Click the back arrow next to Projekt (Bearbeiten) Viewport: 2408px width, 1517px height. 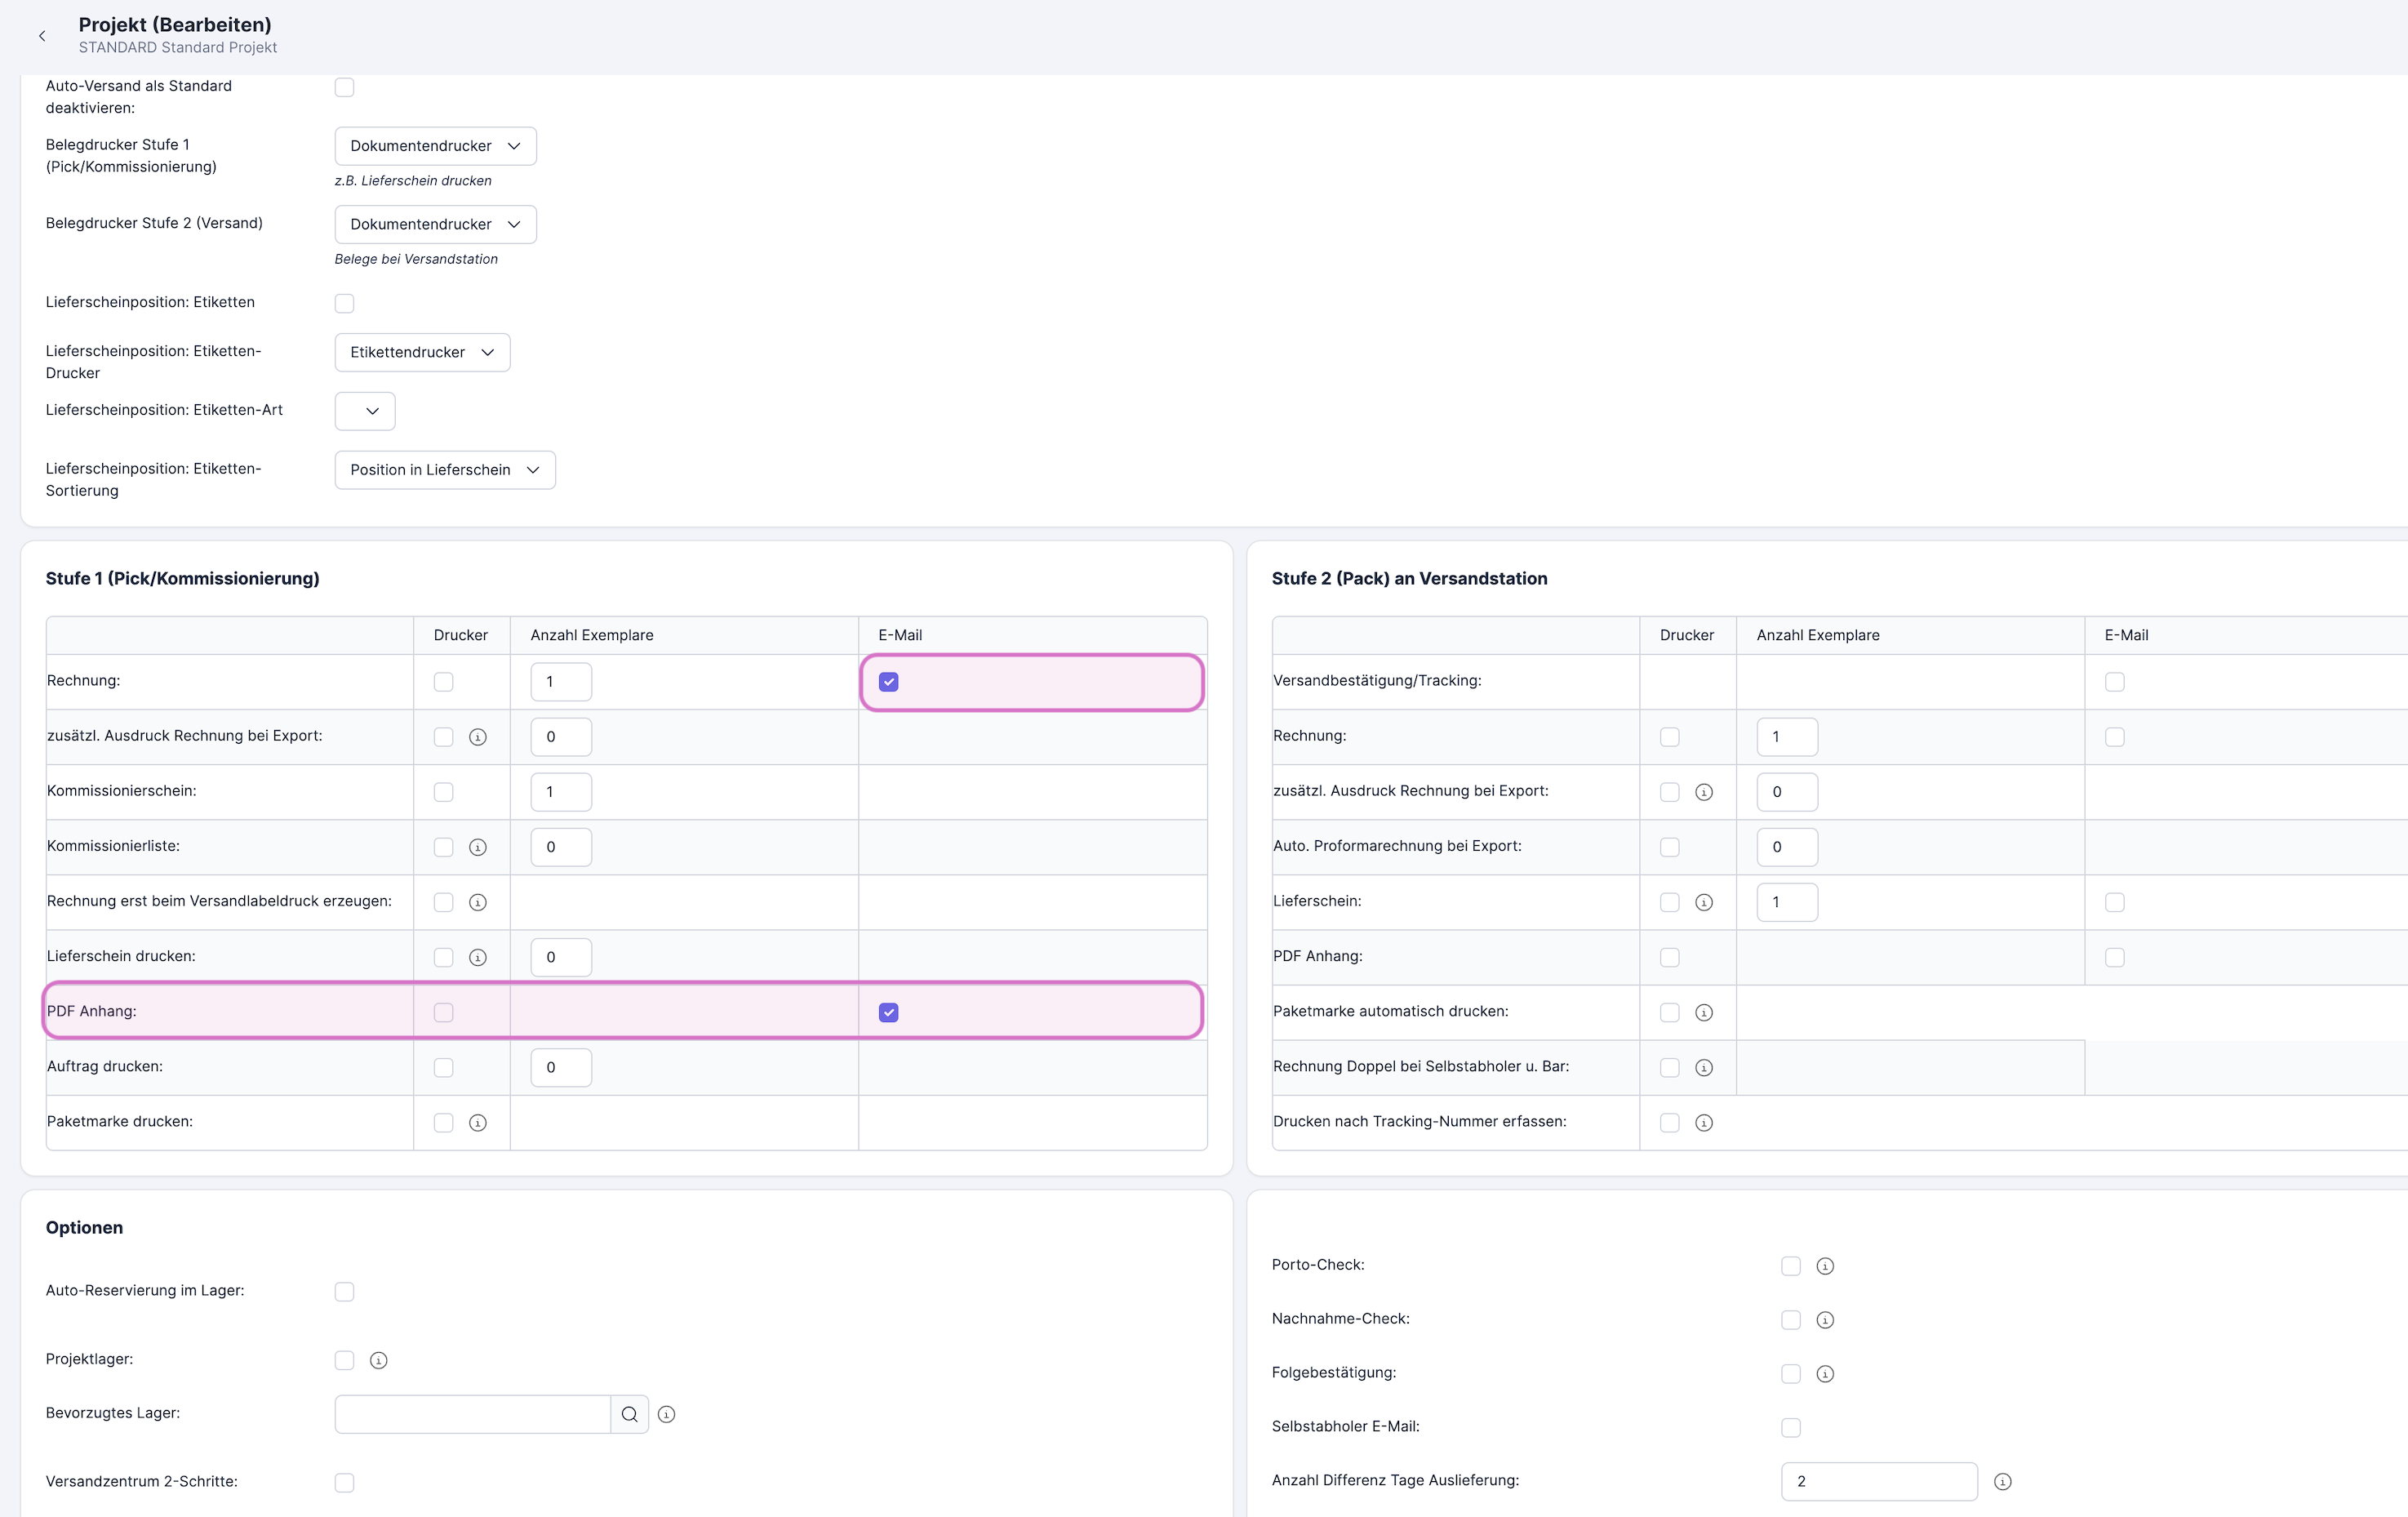point(42,36)
